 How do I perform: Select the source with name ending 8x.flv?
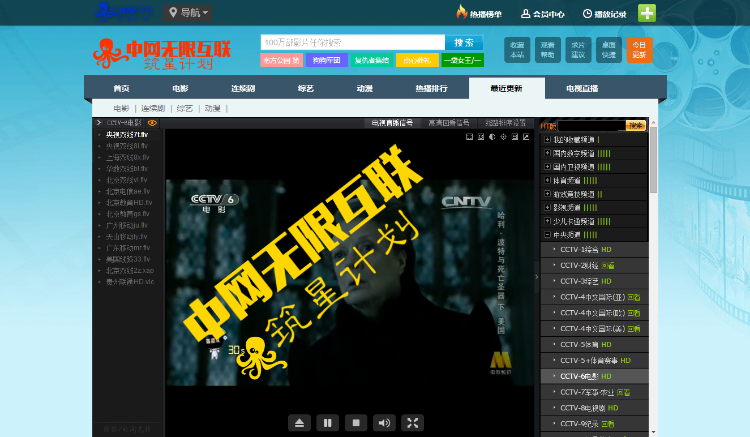click(128, 157)
